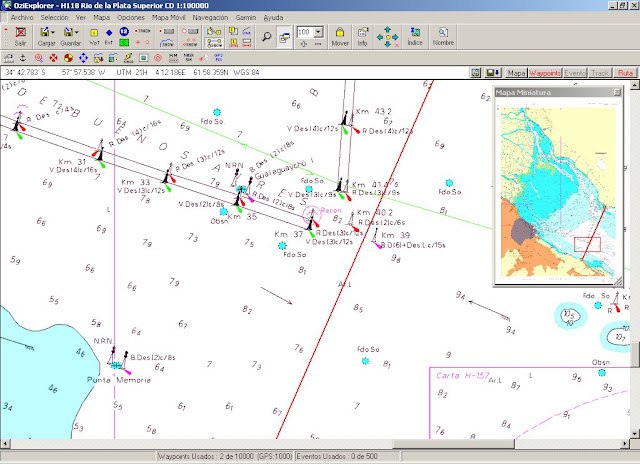Viewport: 640px width, 464px height.
Task: Toggle the waypoint Show button
Action: tap(214, 43)
